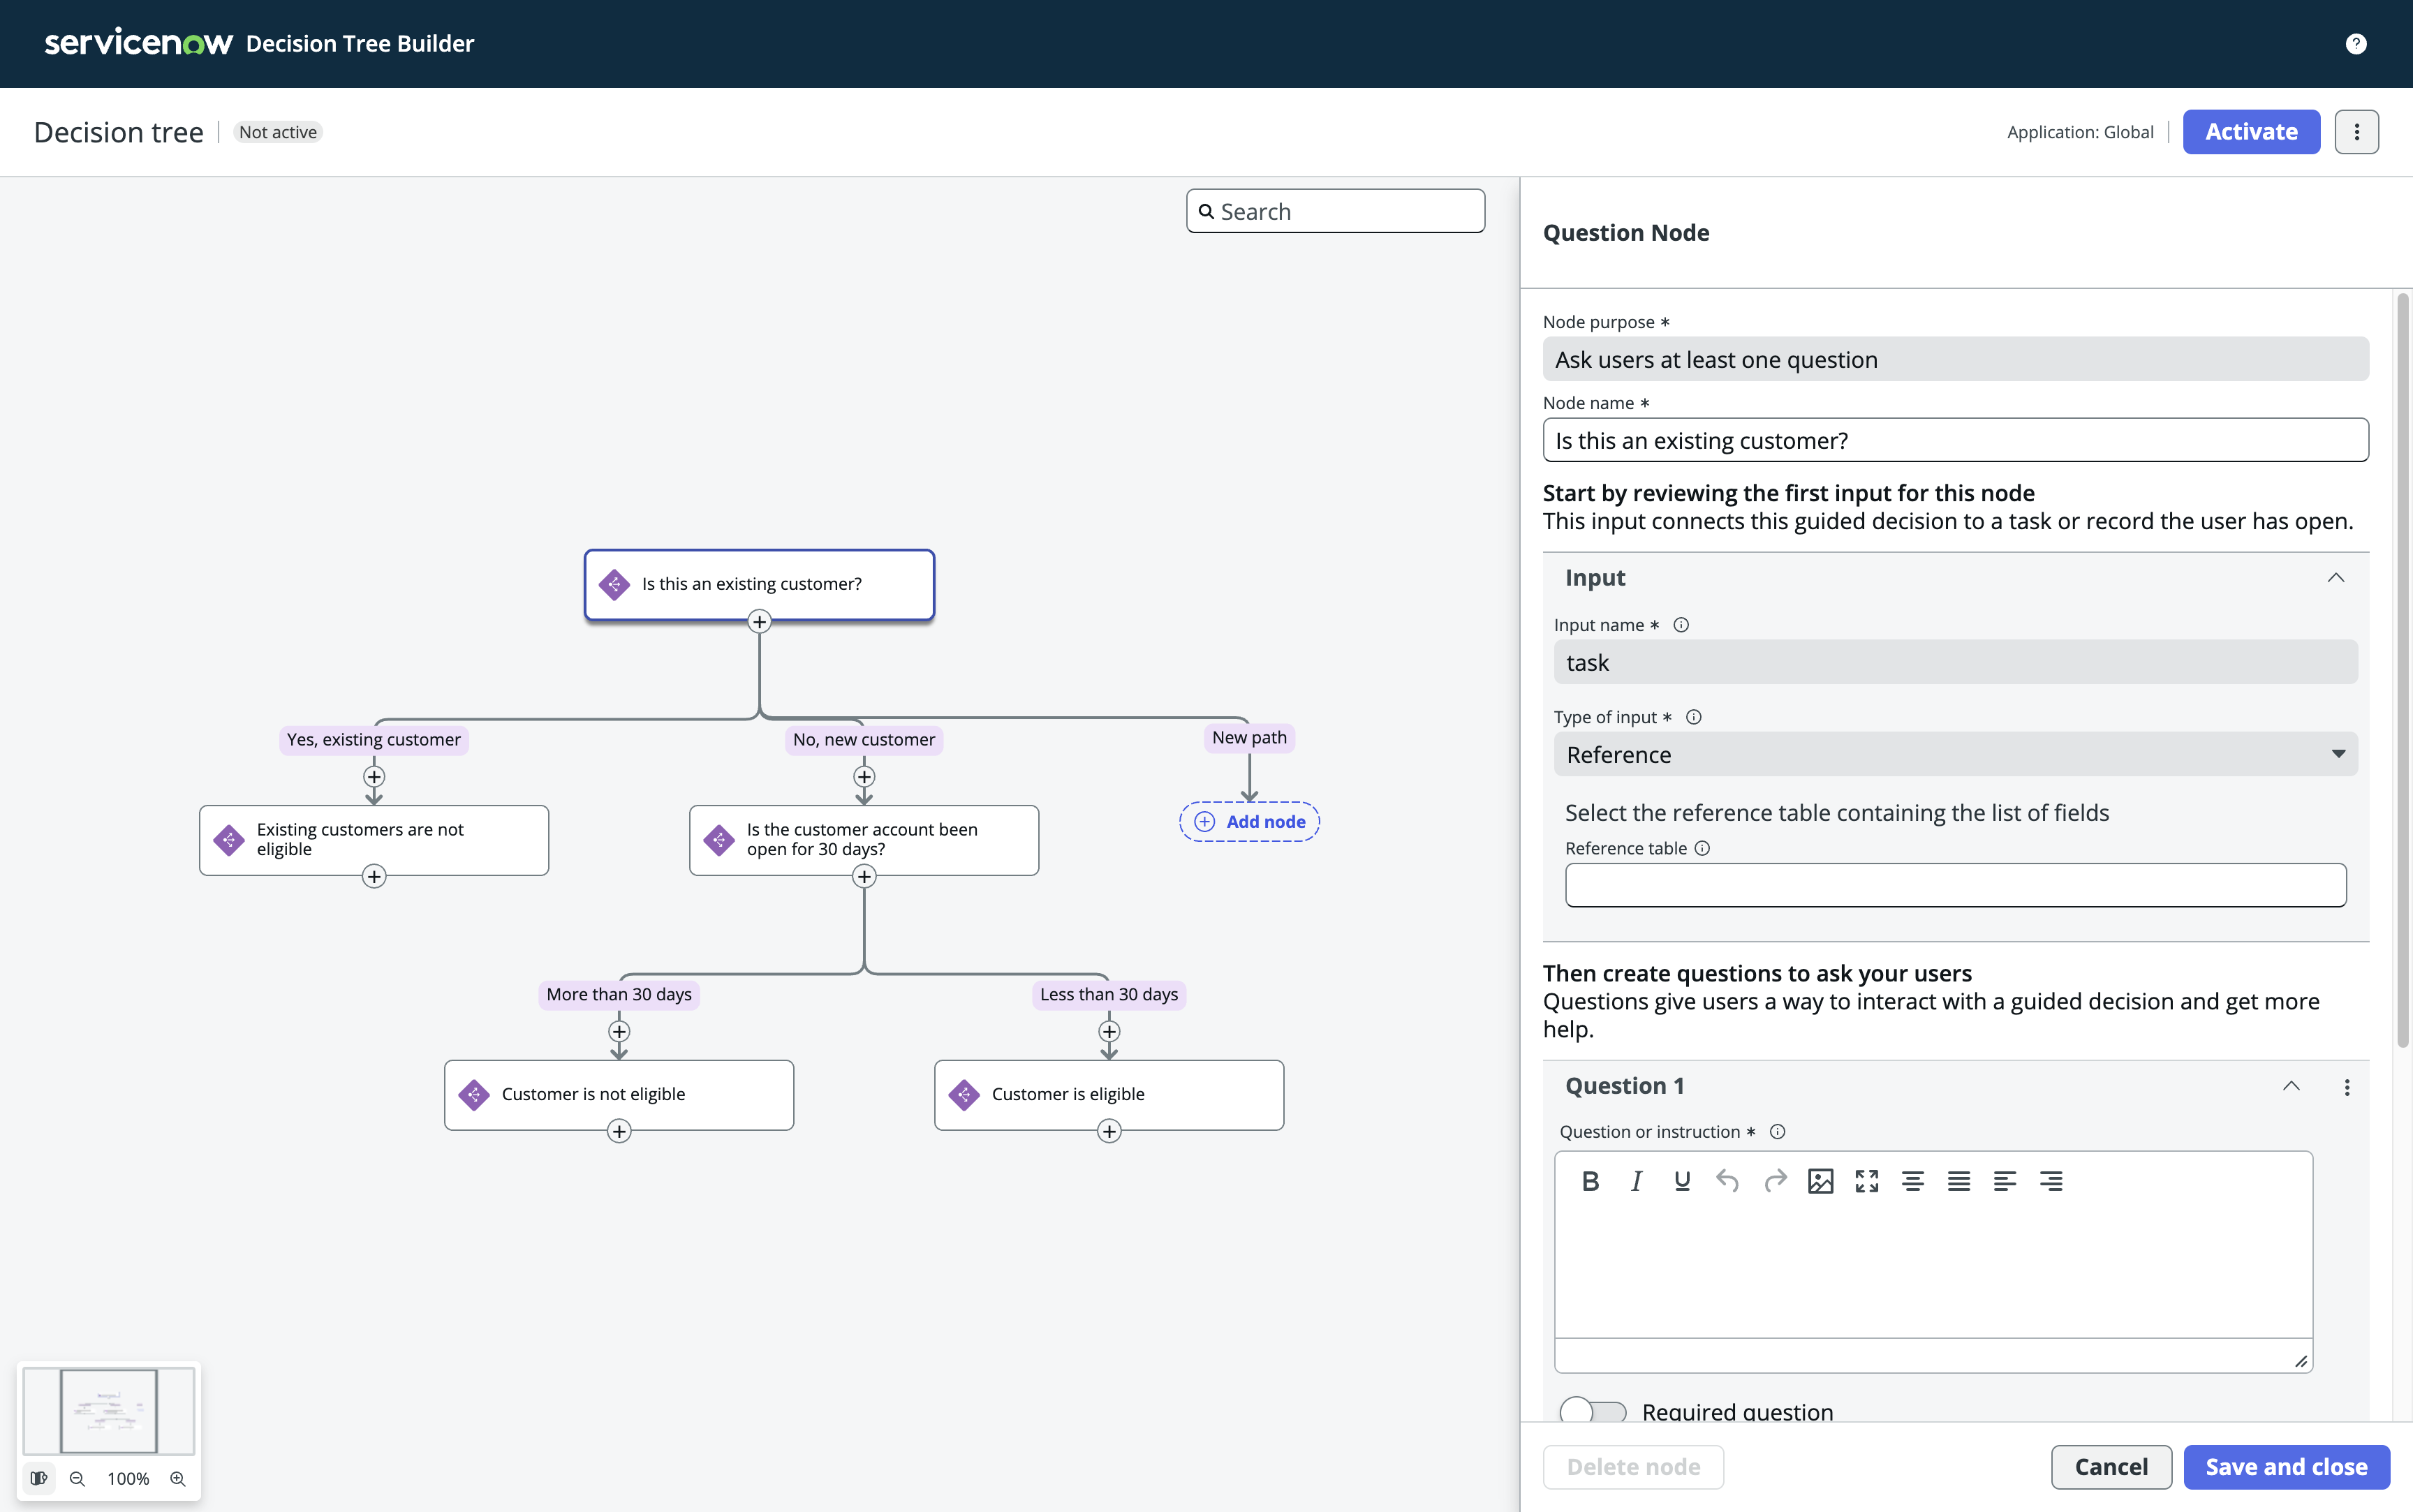Image resolution: width=2413 pixels, height=1512 pixels.
Task: Click the Node purpose field
Action: pyautogui.click(x=1955, y=359)
